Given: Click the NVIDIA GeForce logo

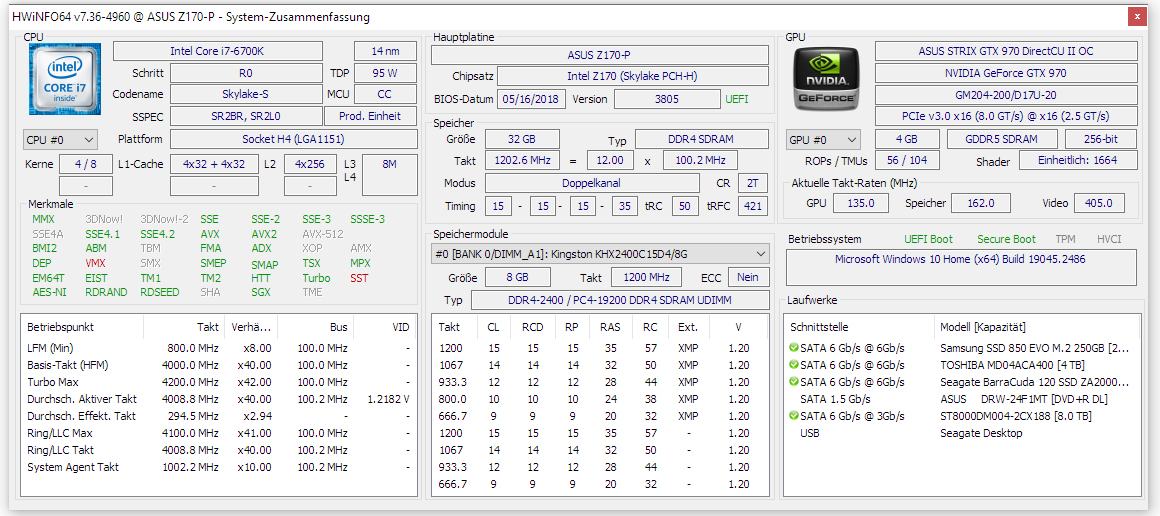Looking at the screenshot, I should 826,79.
